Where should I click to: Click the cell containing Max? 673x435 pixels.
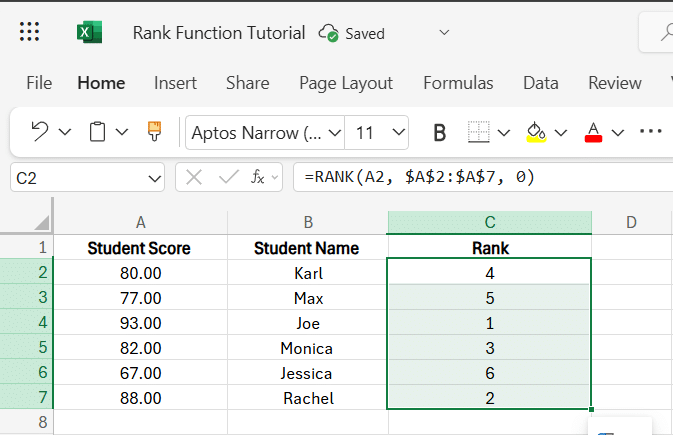point(308,298)
